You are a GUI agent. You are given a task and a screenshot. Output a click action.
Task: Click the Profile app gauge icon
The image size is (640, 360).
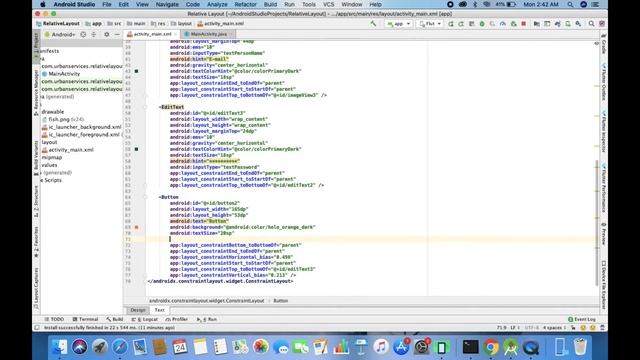click(x=503, y=24)
